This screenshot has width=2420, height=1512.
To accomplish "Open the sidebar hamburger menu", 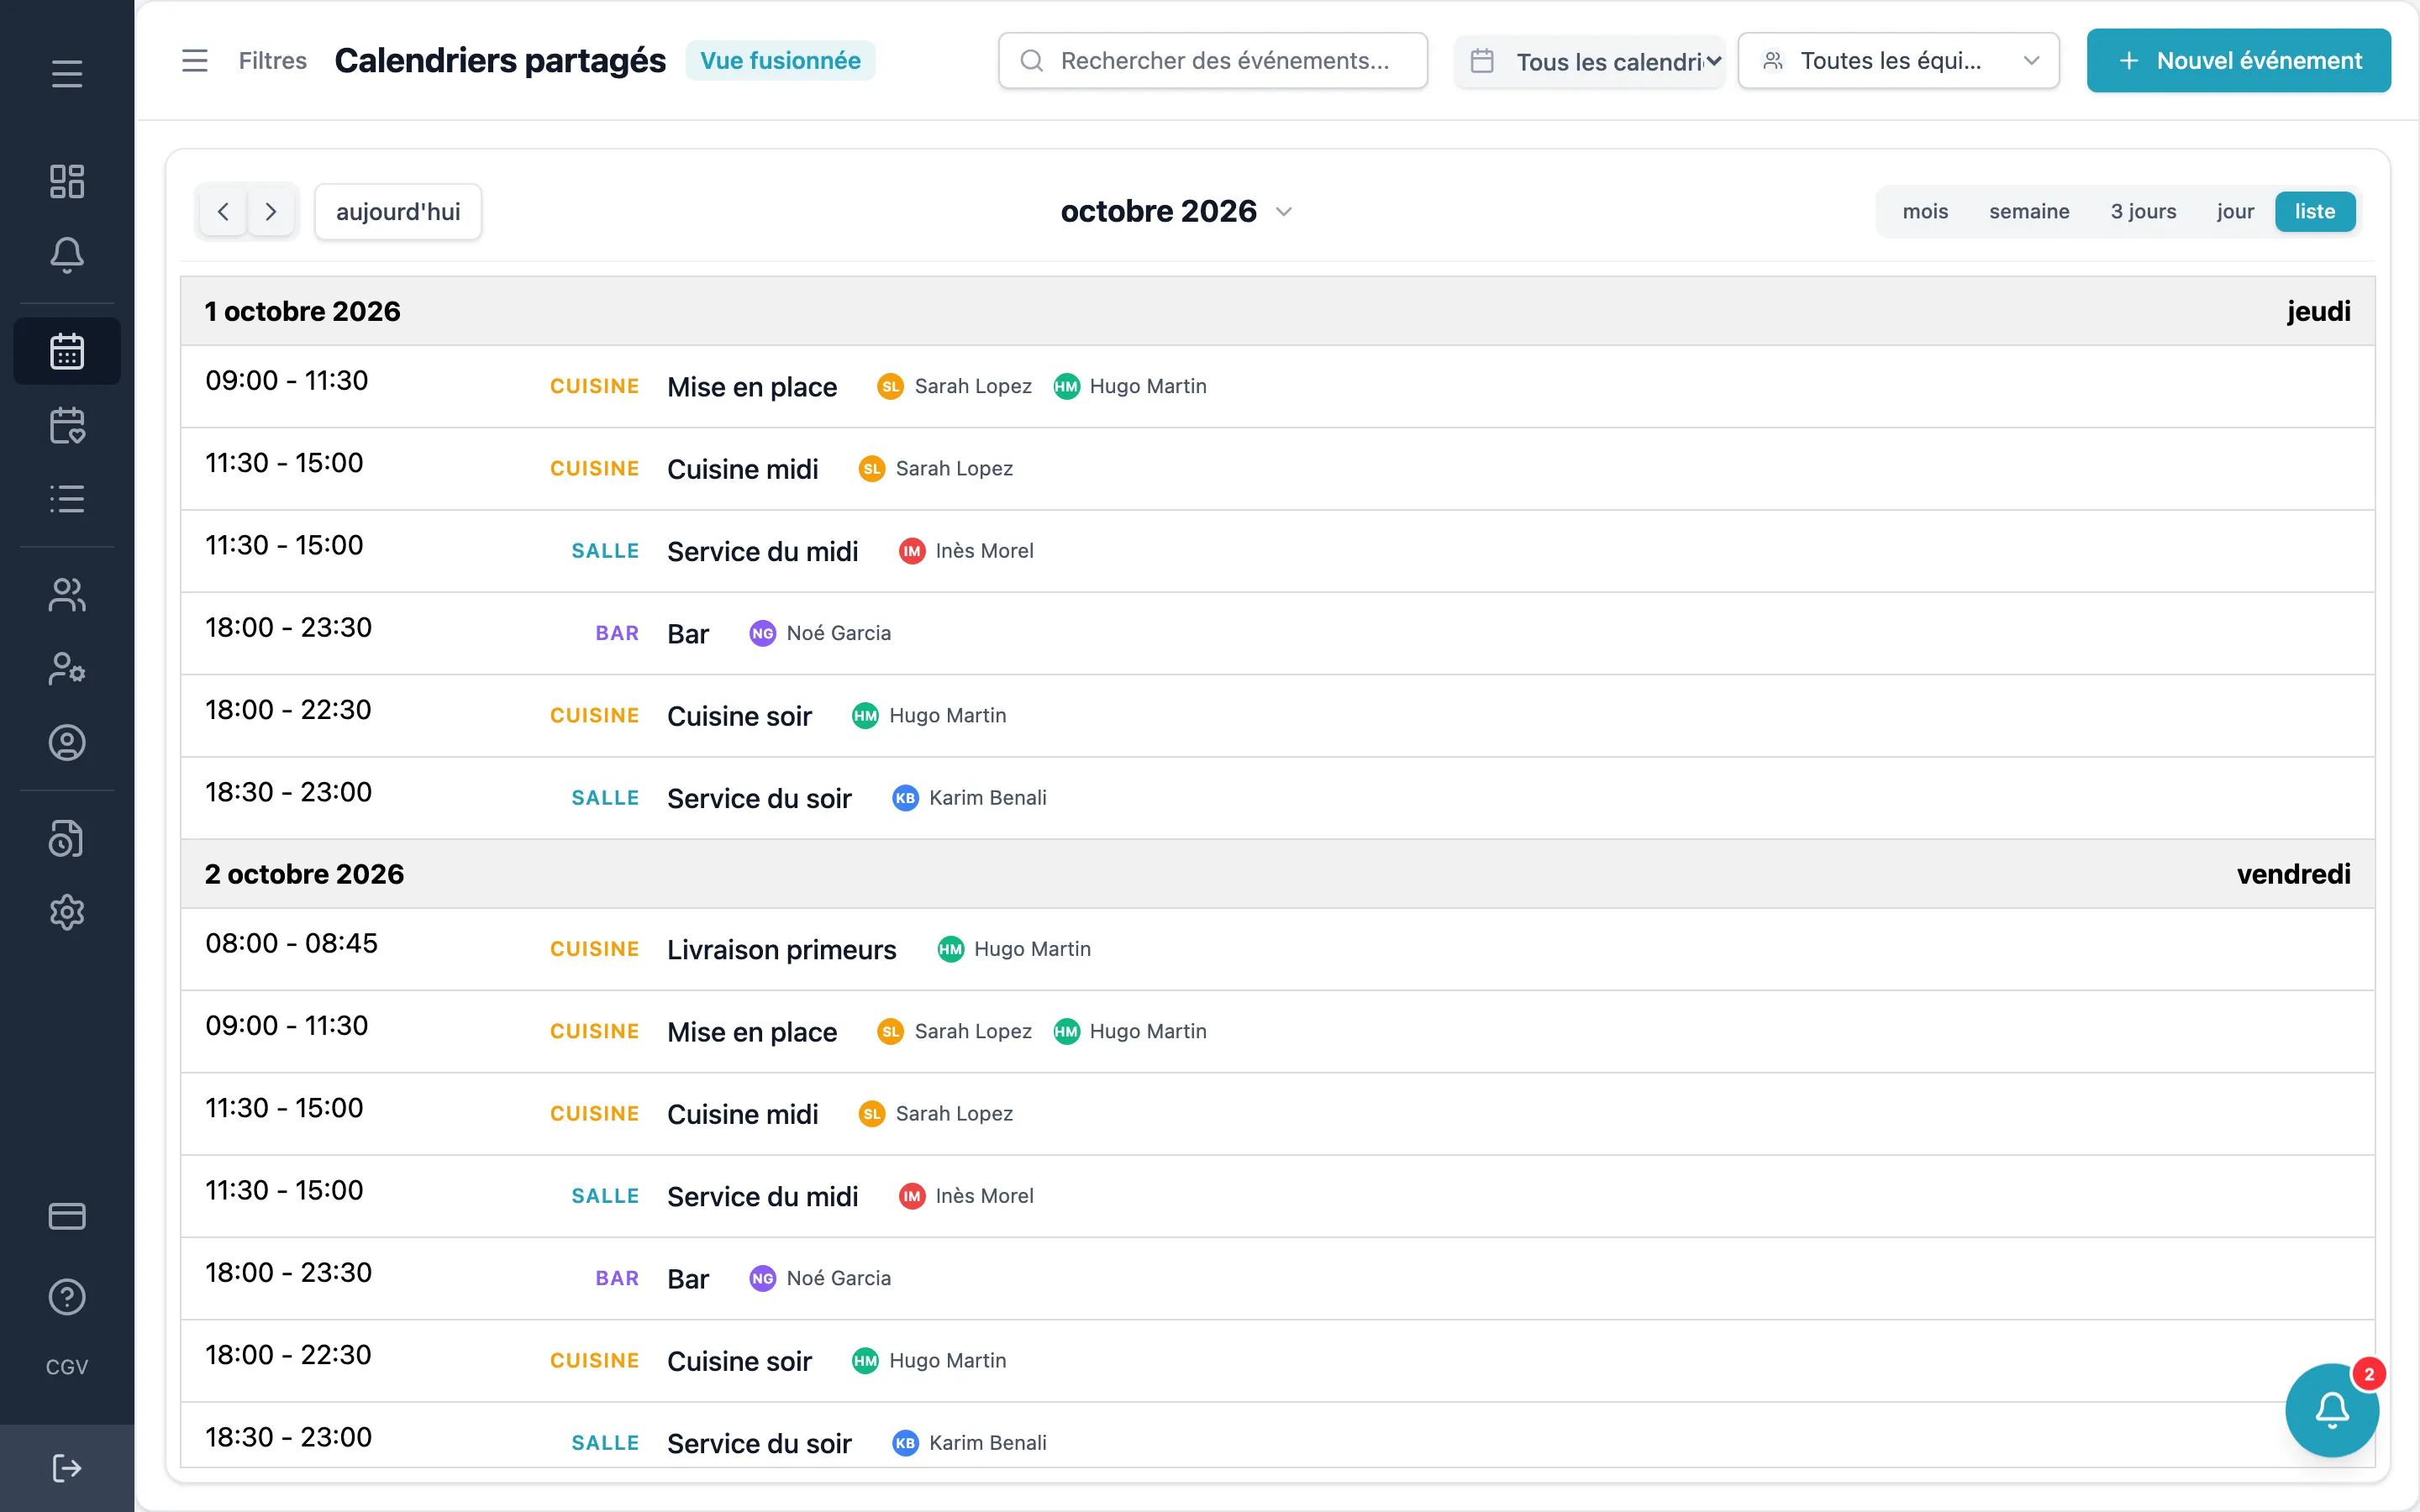I will coord(67,74).
